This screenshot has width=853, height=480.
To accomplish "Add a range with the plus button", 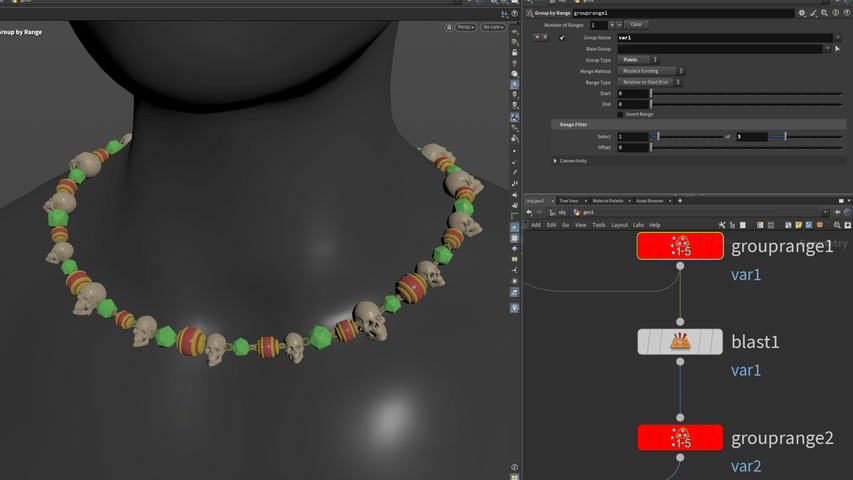I will [x=611, y=24].
